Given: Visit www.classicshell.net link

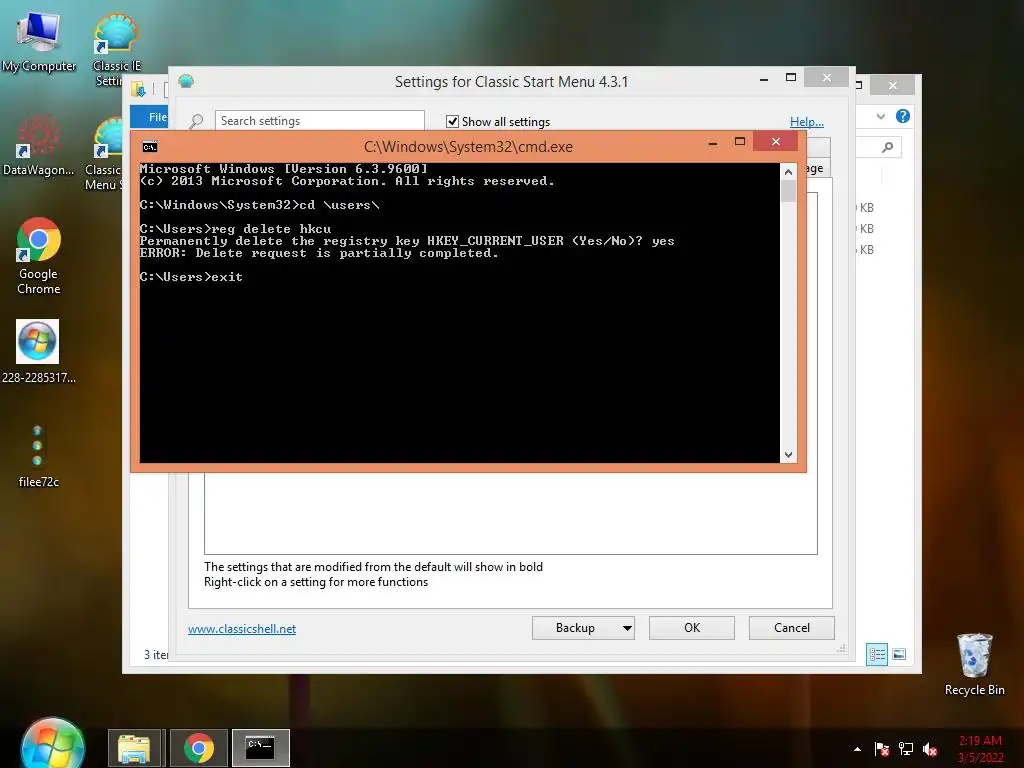Looking at the screenshot, I should 242,629.
